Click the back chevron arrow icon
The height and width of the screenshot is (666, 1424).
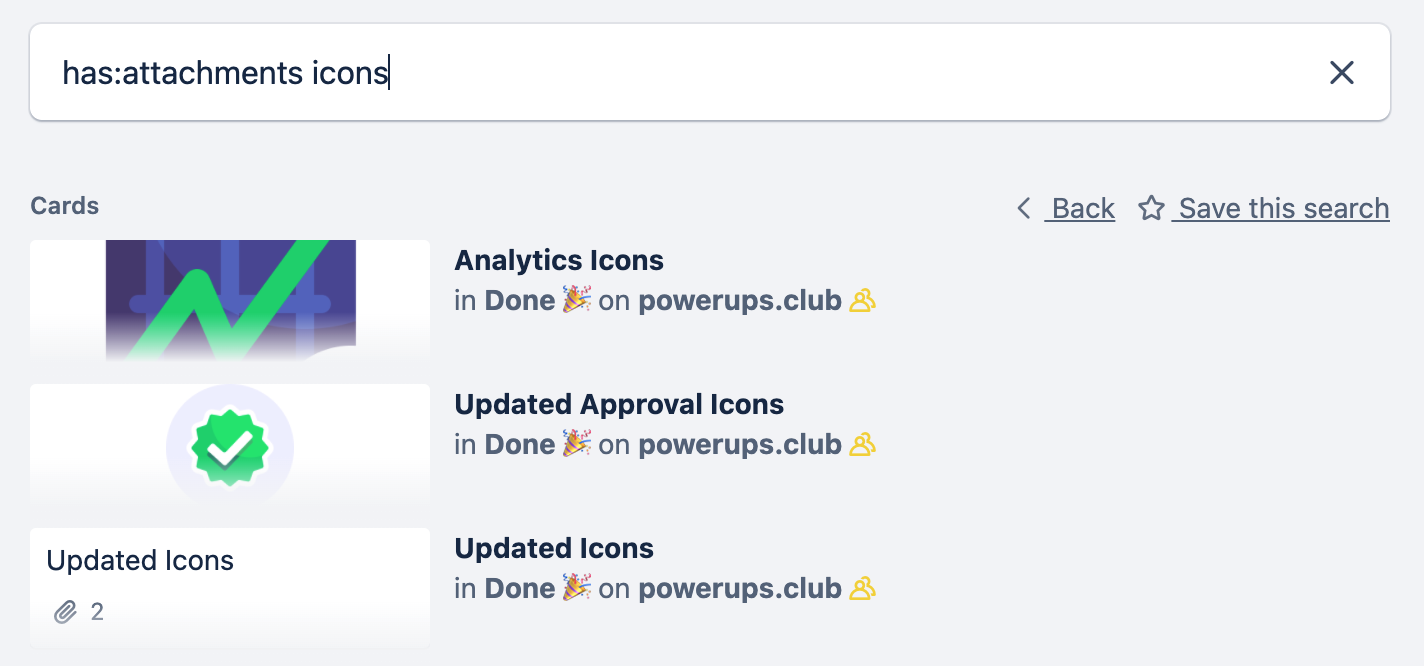point(1023,208)
